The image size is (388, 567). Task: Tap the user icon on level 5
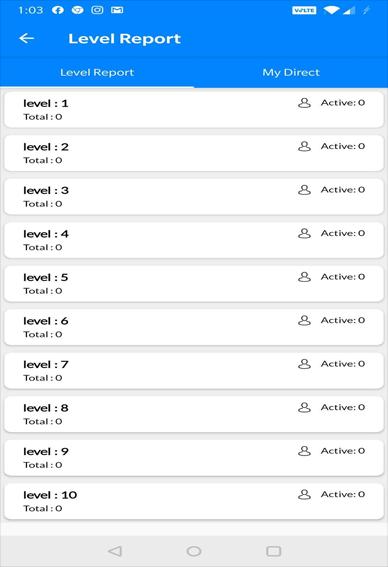pyautogui.click(x=304, y=277)
